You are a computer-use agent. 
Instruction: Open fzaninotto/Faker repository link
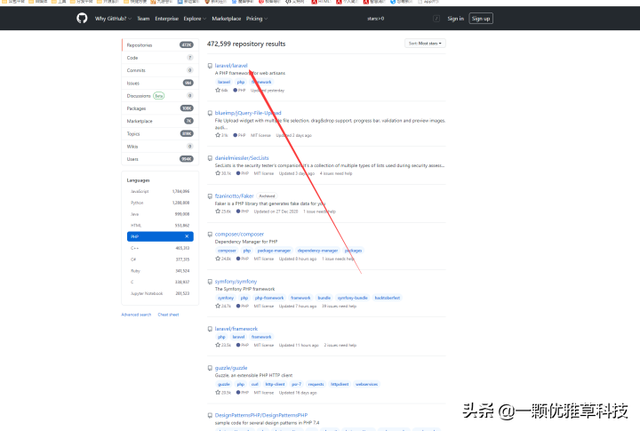coord(234,196)
